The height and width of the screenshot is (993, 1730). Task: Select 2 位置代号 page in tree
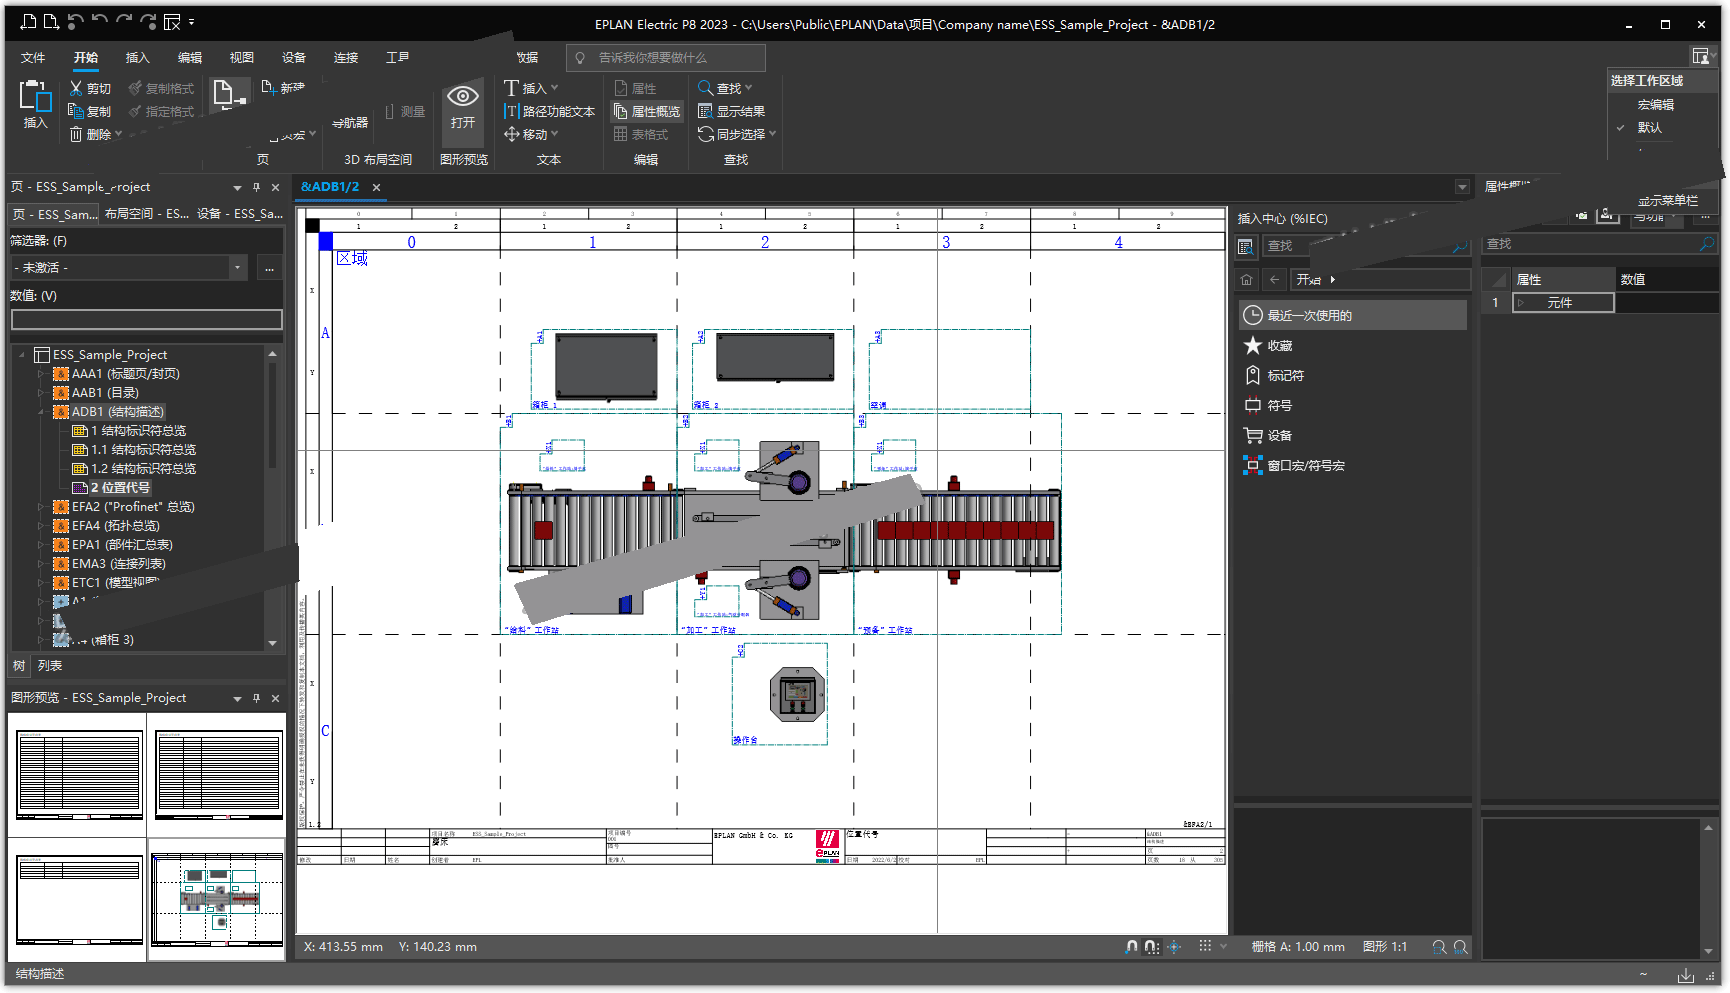click(x=120, y=488)
